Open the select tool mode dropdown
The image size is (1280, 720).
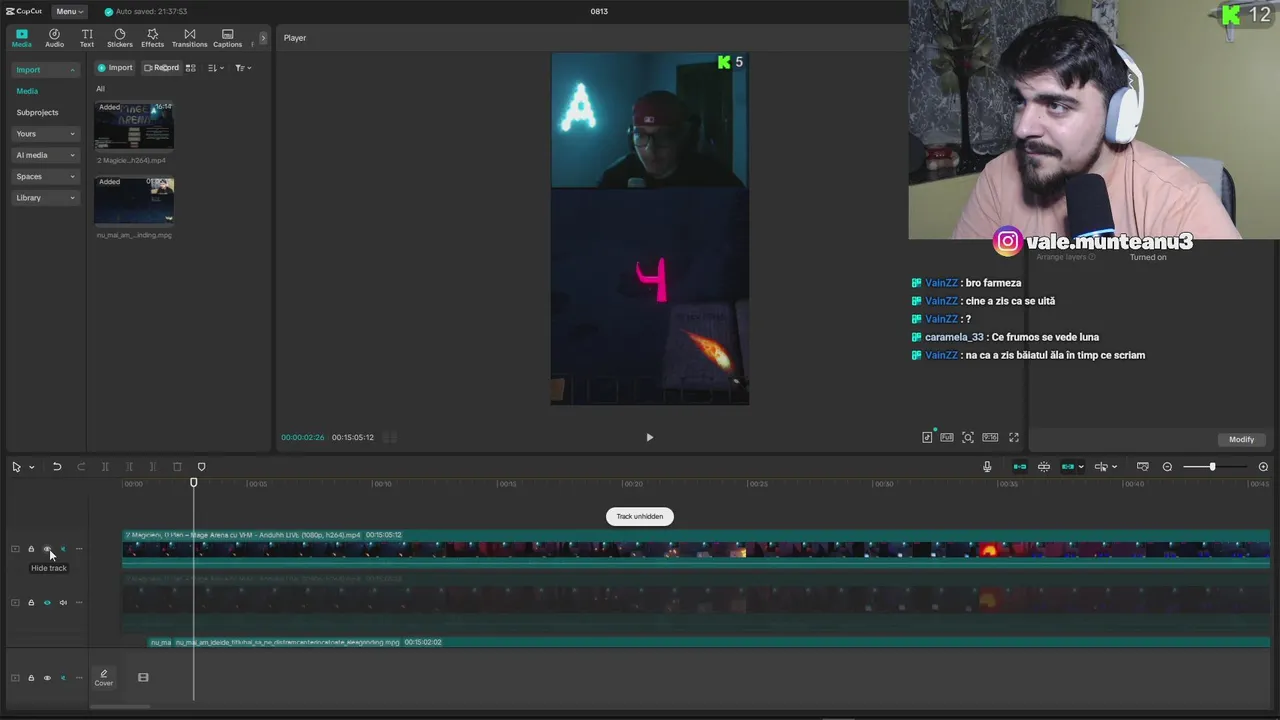32,467
